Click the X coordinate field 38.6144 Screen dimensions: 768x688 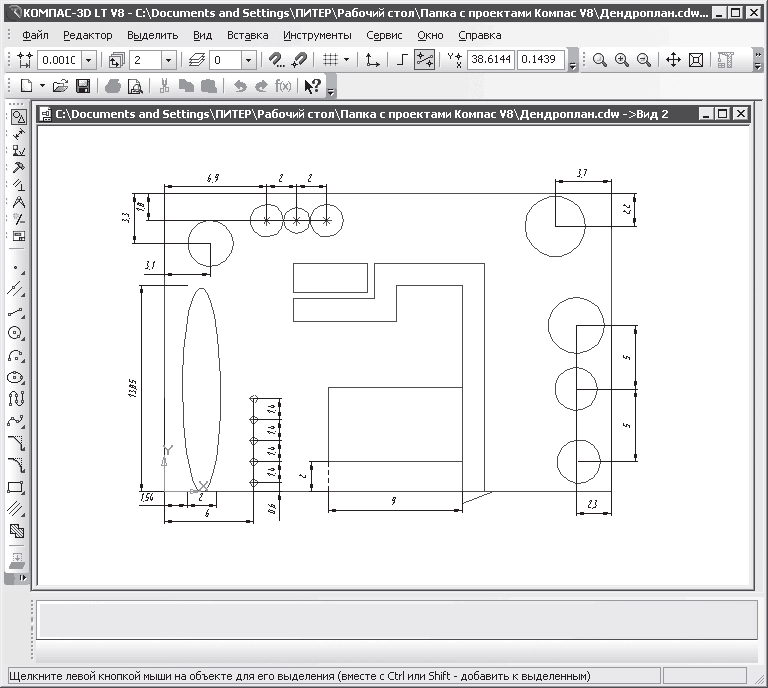click(490, 60)
